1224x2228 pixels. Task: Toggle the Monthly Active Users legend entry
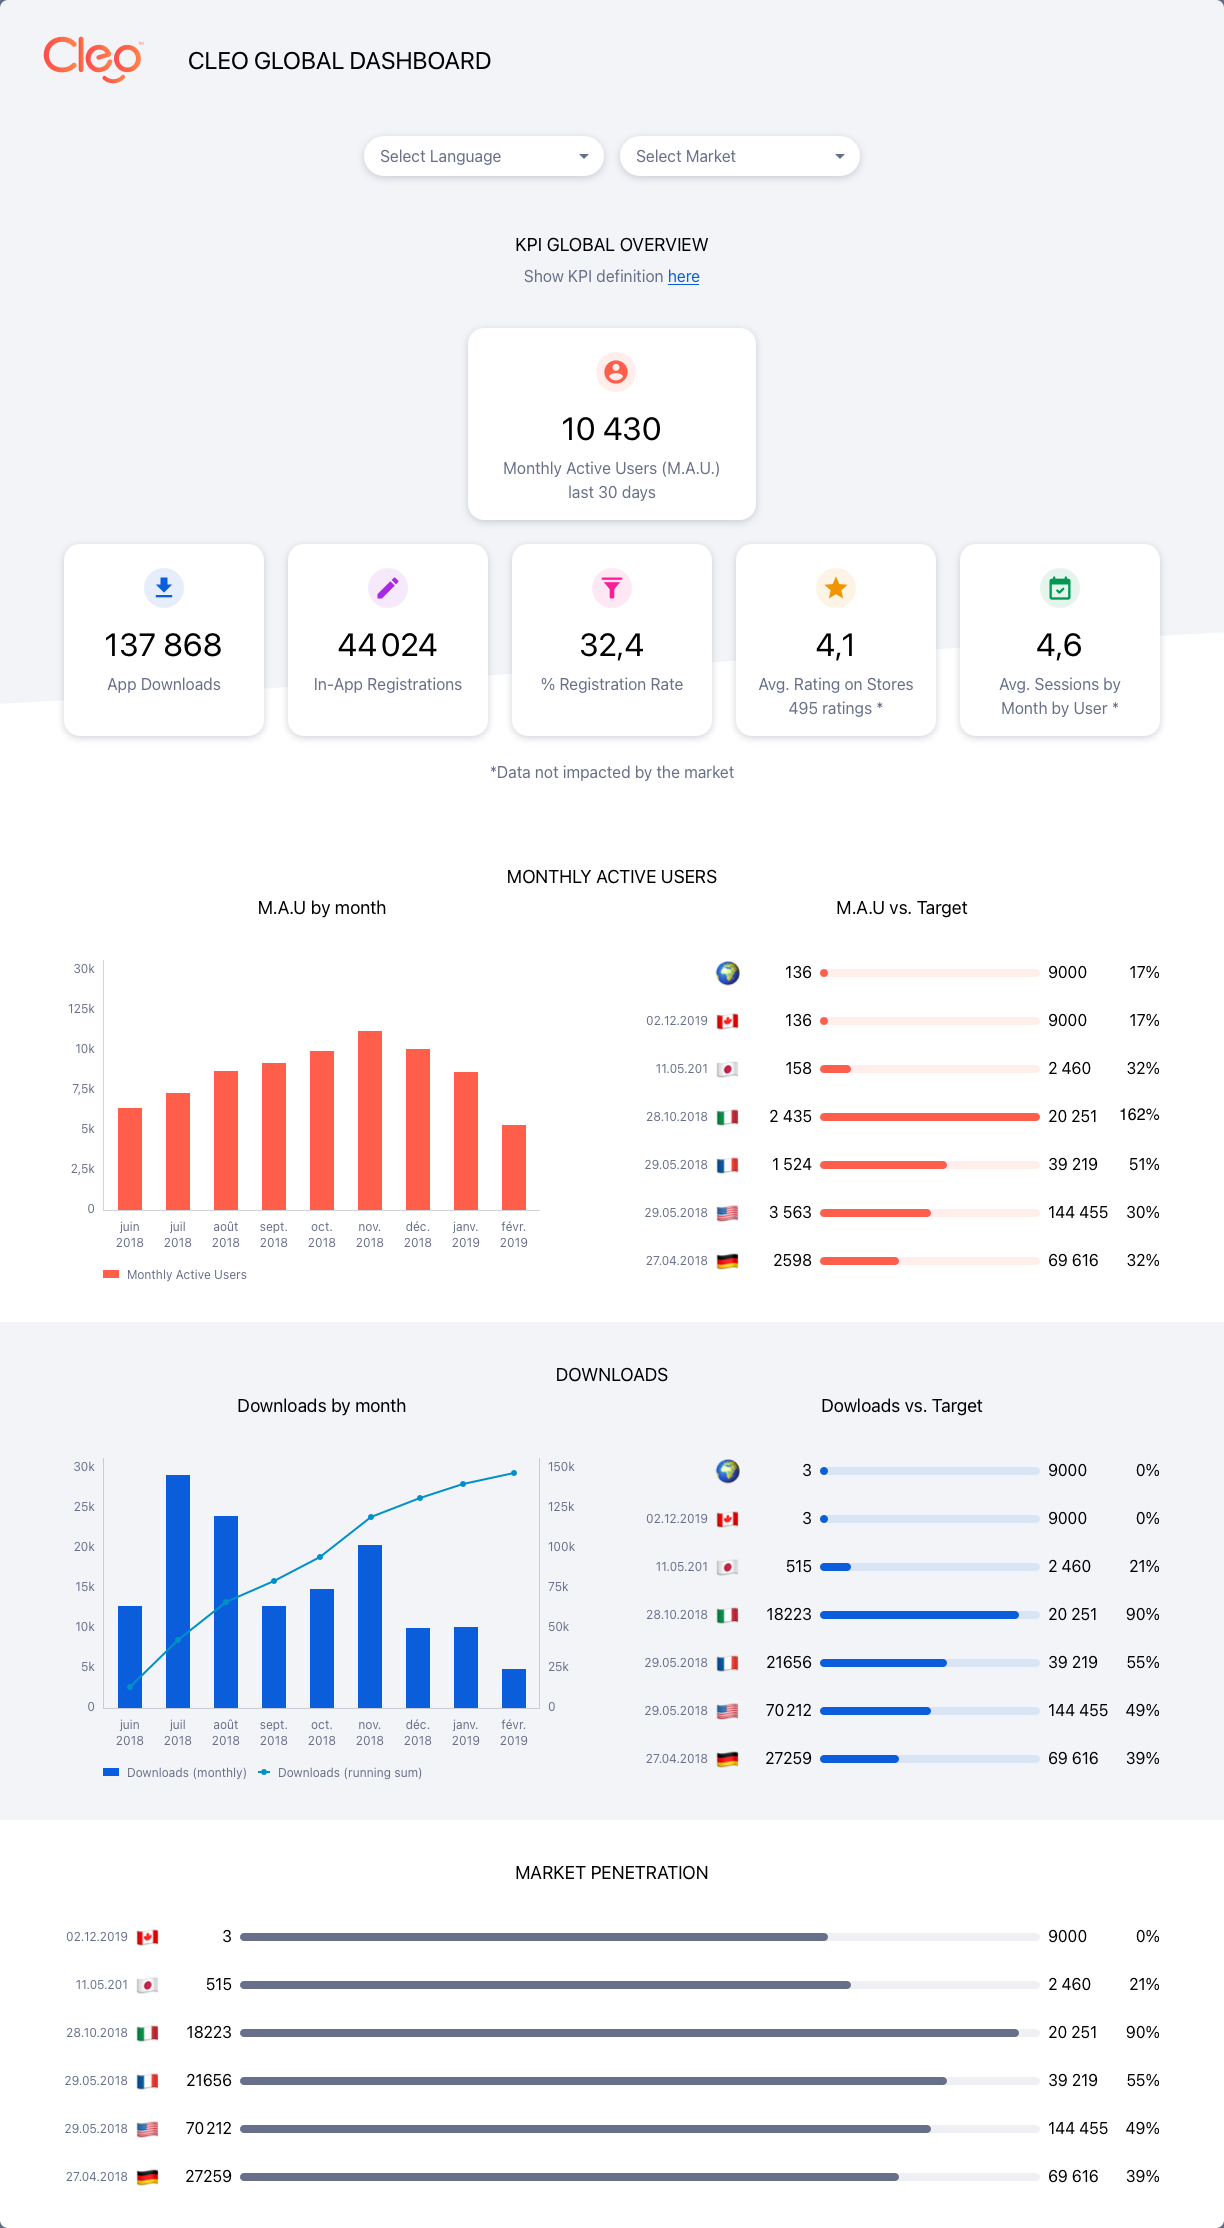[175, 1275]
